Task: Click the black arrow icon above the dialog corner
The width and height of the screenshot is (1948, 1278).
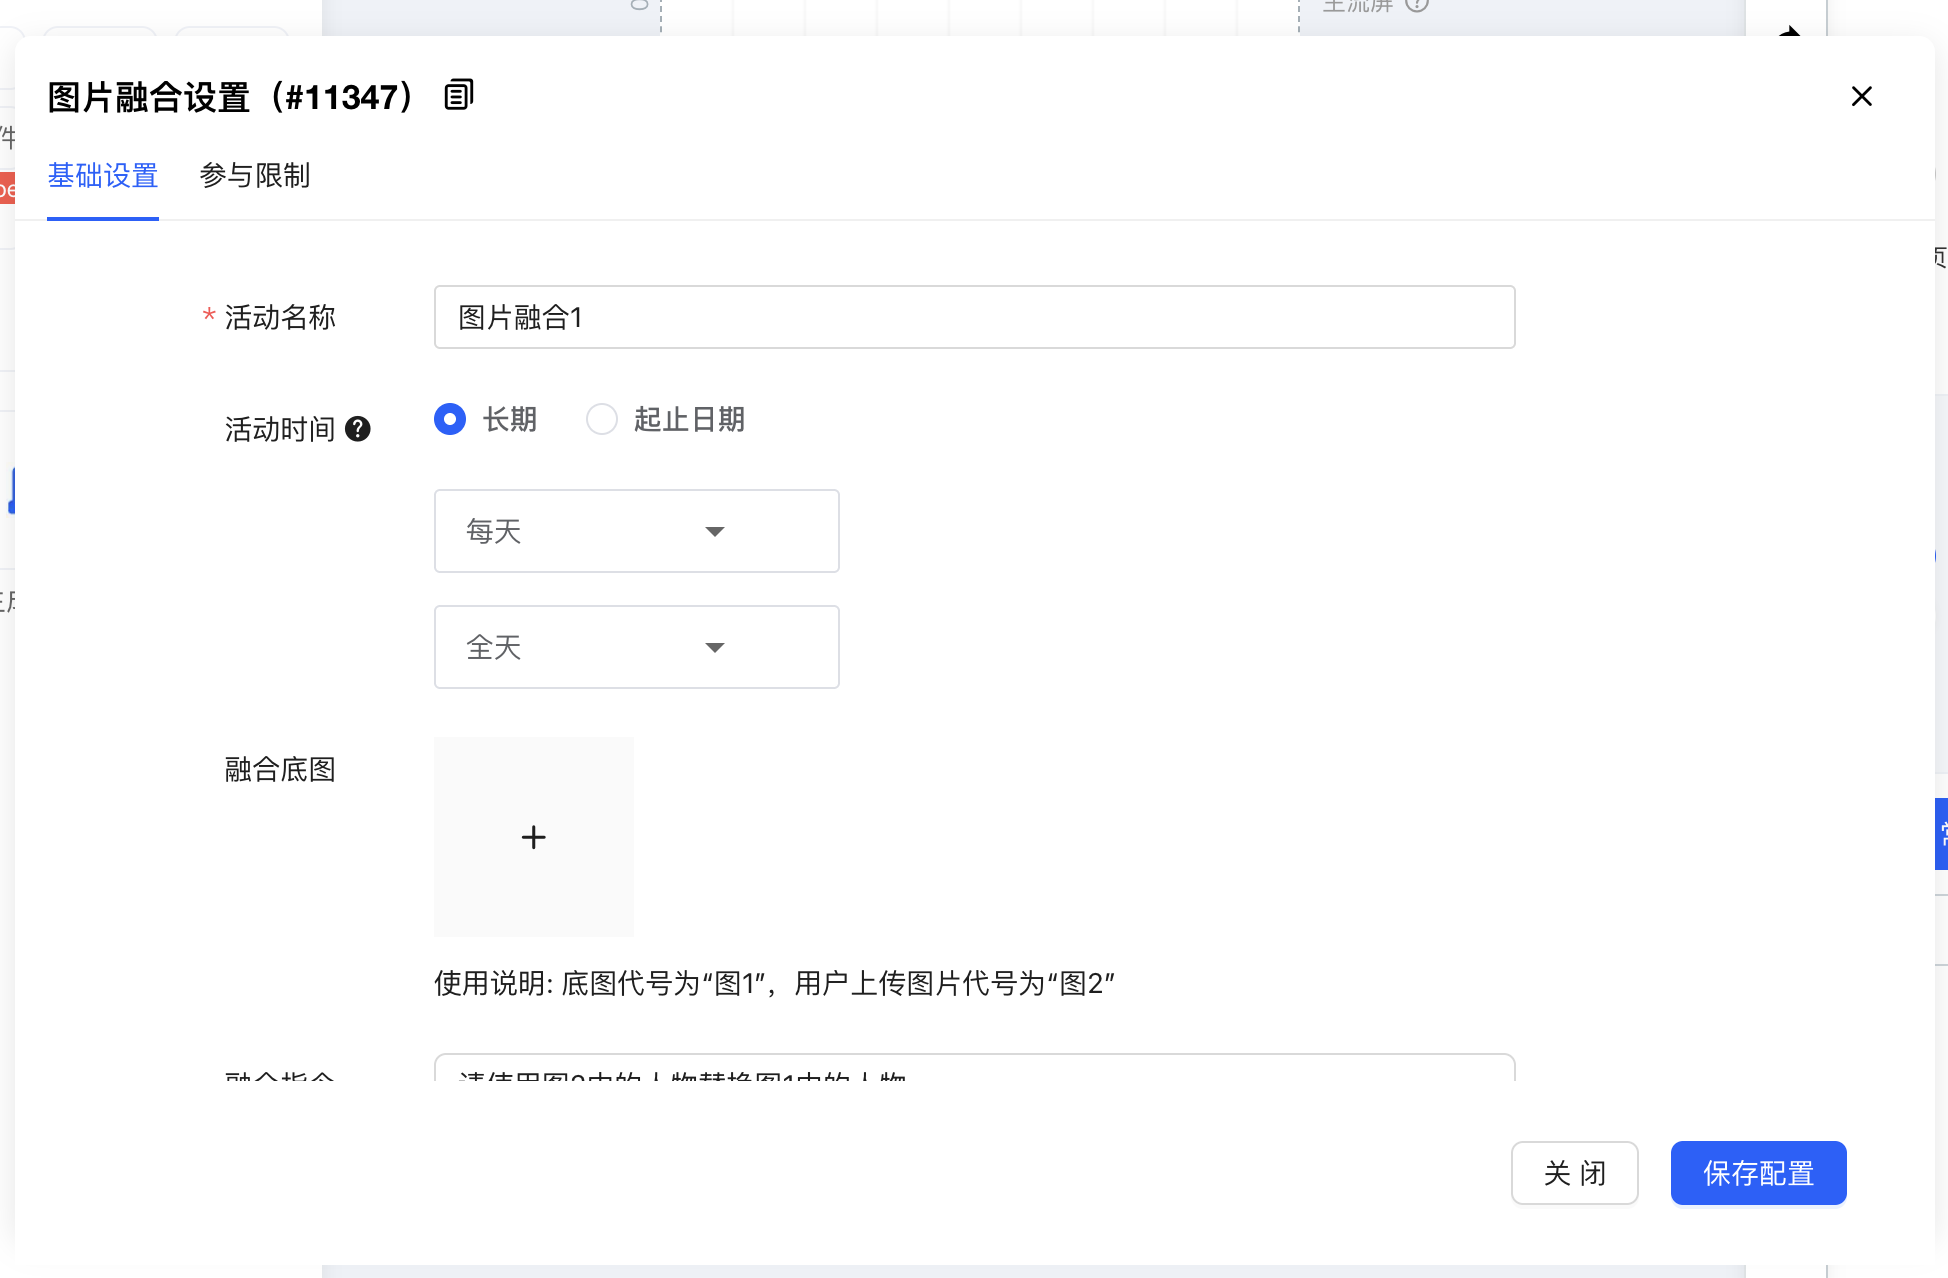Action: [x=1789, y=30]
